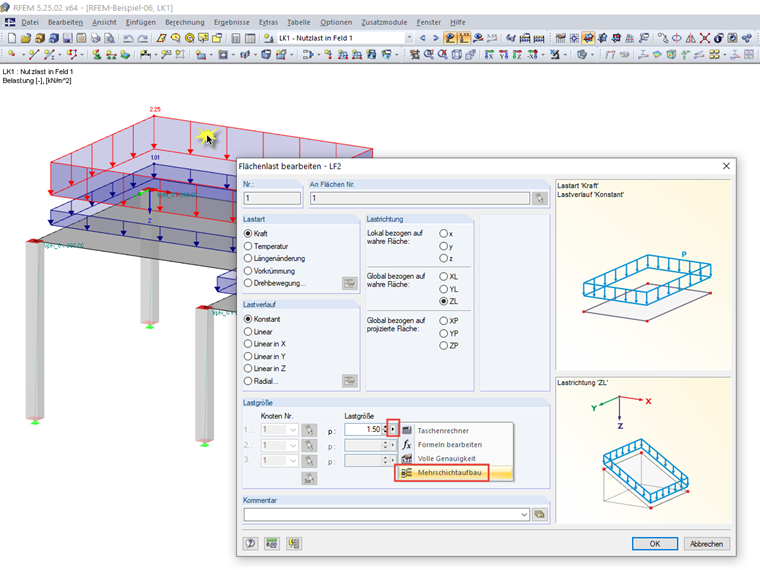Click the Radial edit parameters icon
This screenshot has width=760, height=570.
[349, 381]
